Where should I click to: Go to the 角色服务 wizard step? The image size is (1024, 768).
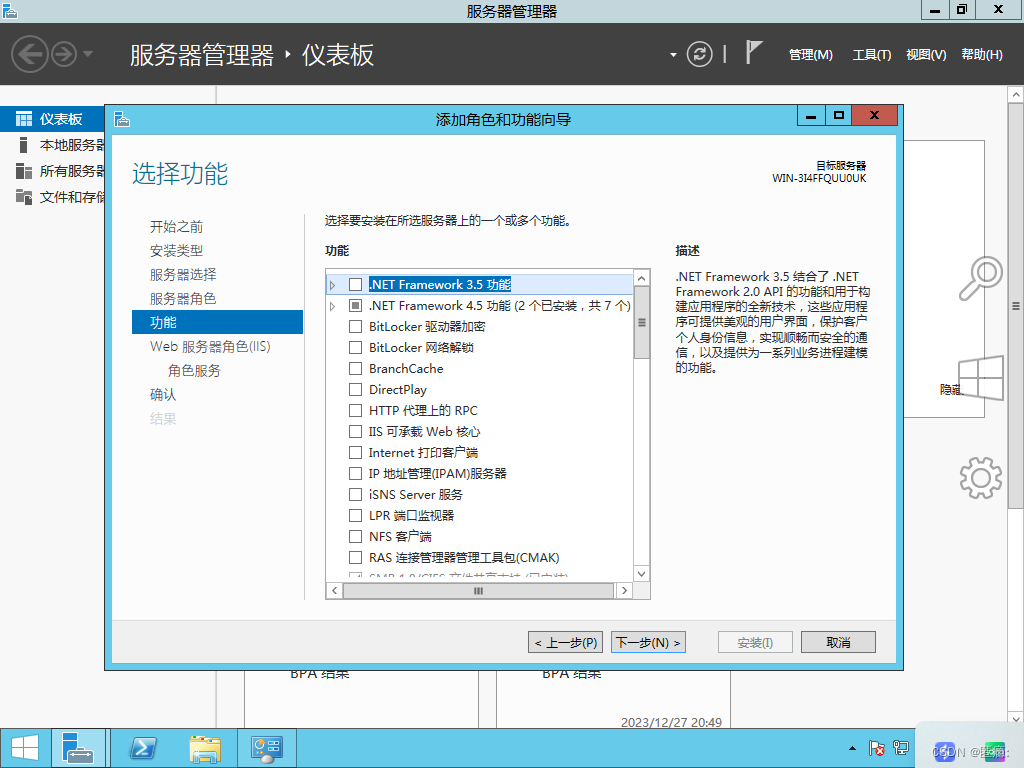point(194,371)
